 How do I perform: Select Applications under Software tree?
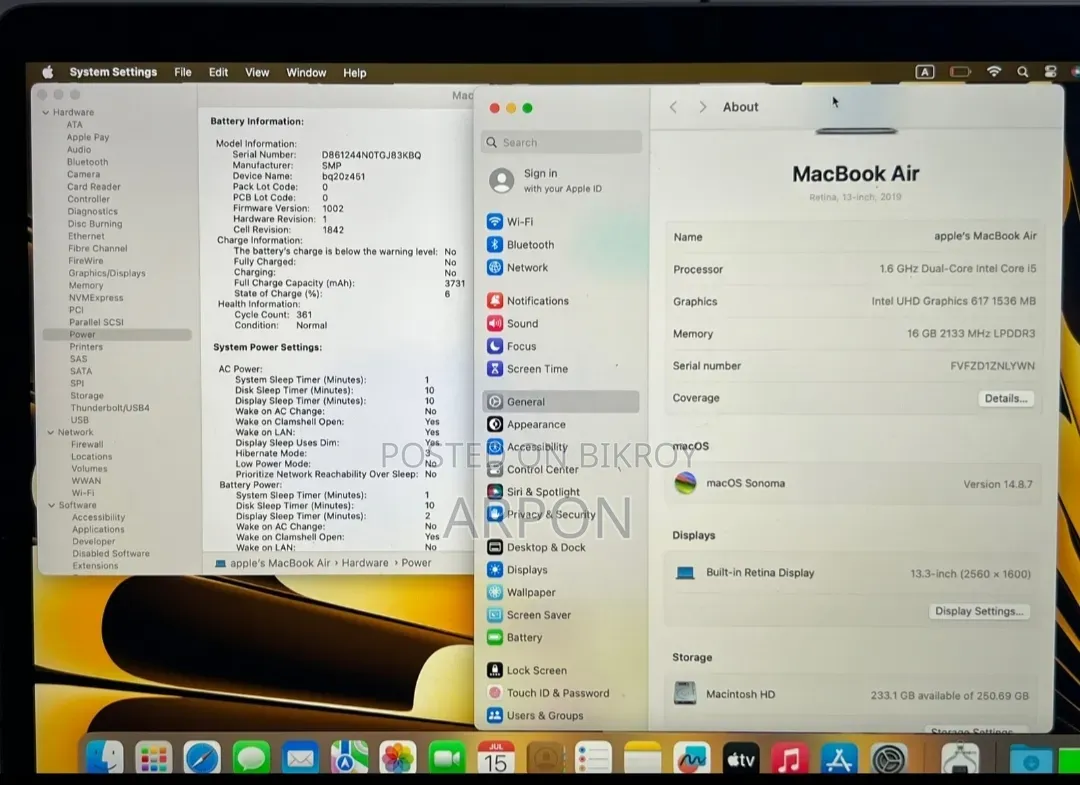(98, 529)
